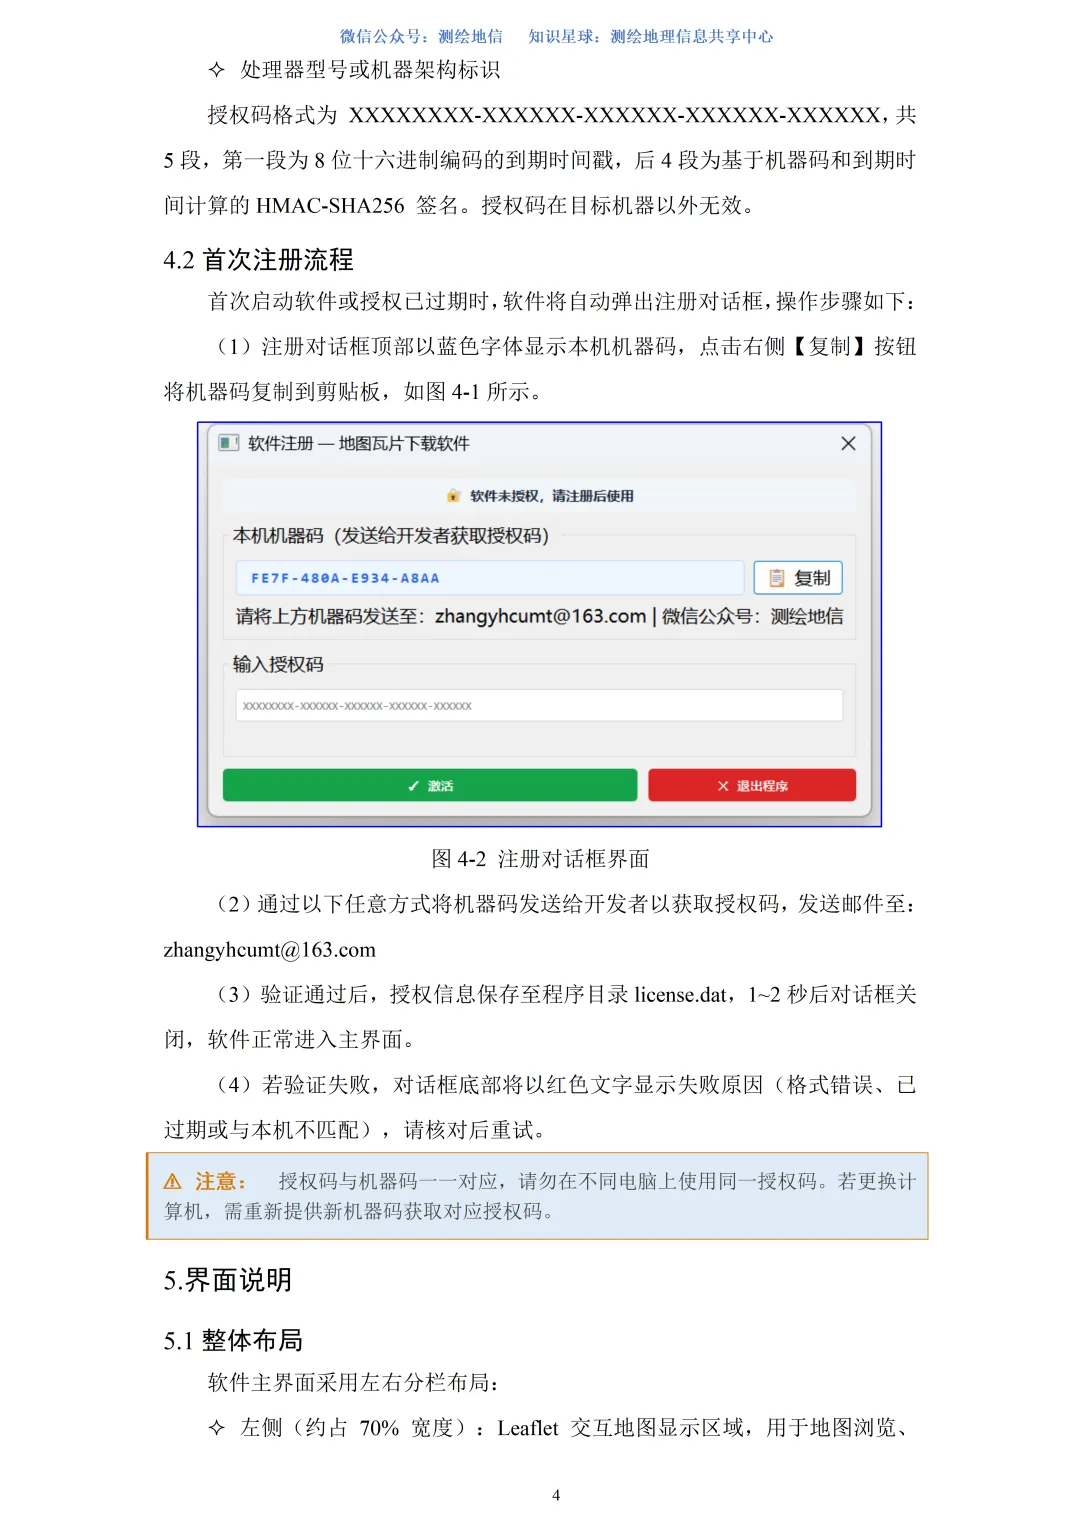Click the 微信公众号：测绘地信 header text
Image resolution: width=1080 pixels, height=1528 pixels.
pos(421,36)
